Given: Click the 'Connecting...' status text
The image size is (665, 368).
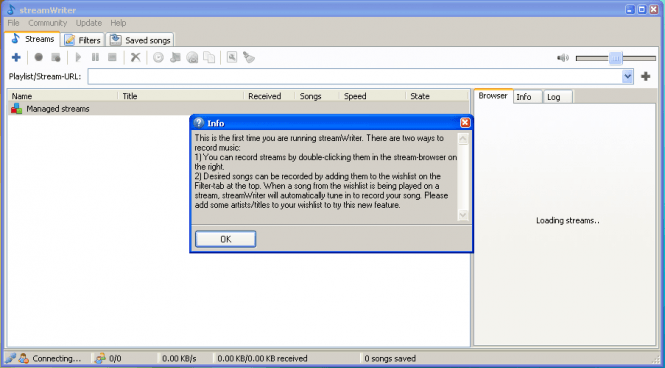Looking at the screenshot, I should [57, 359].
